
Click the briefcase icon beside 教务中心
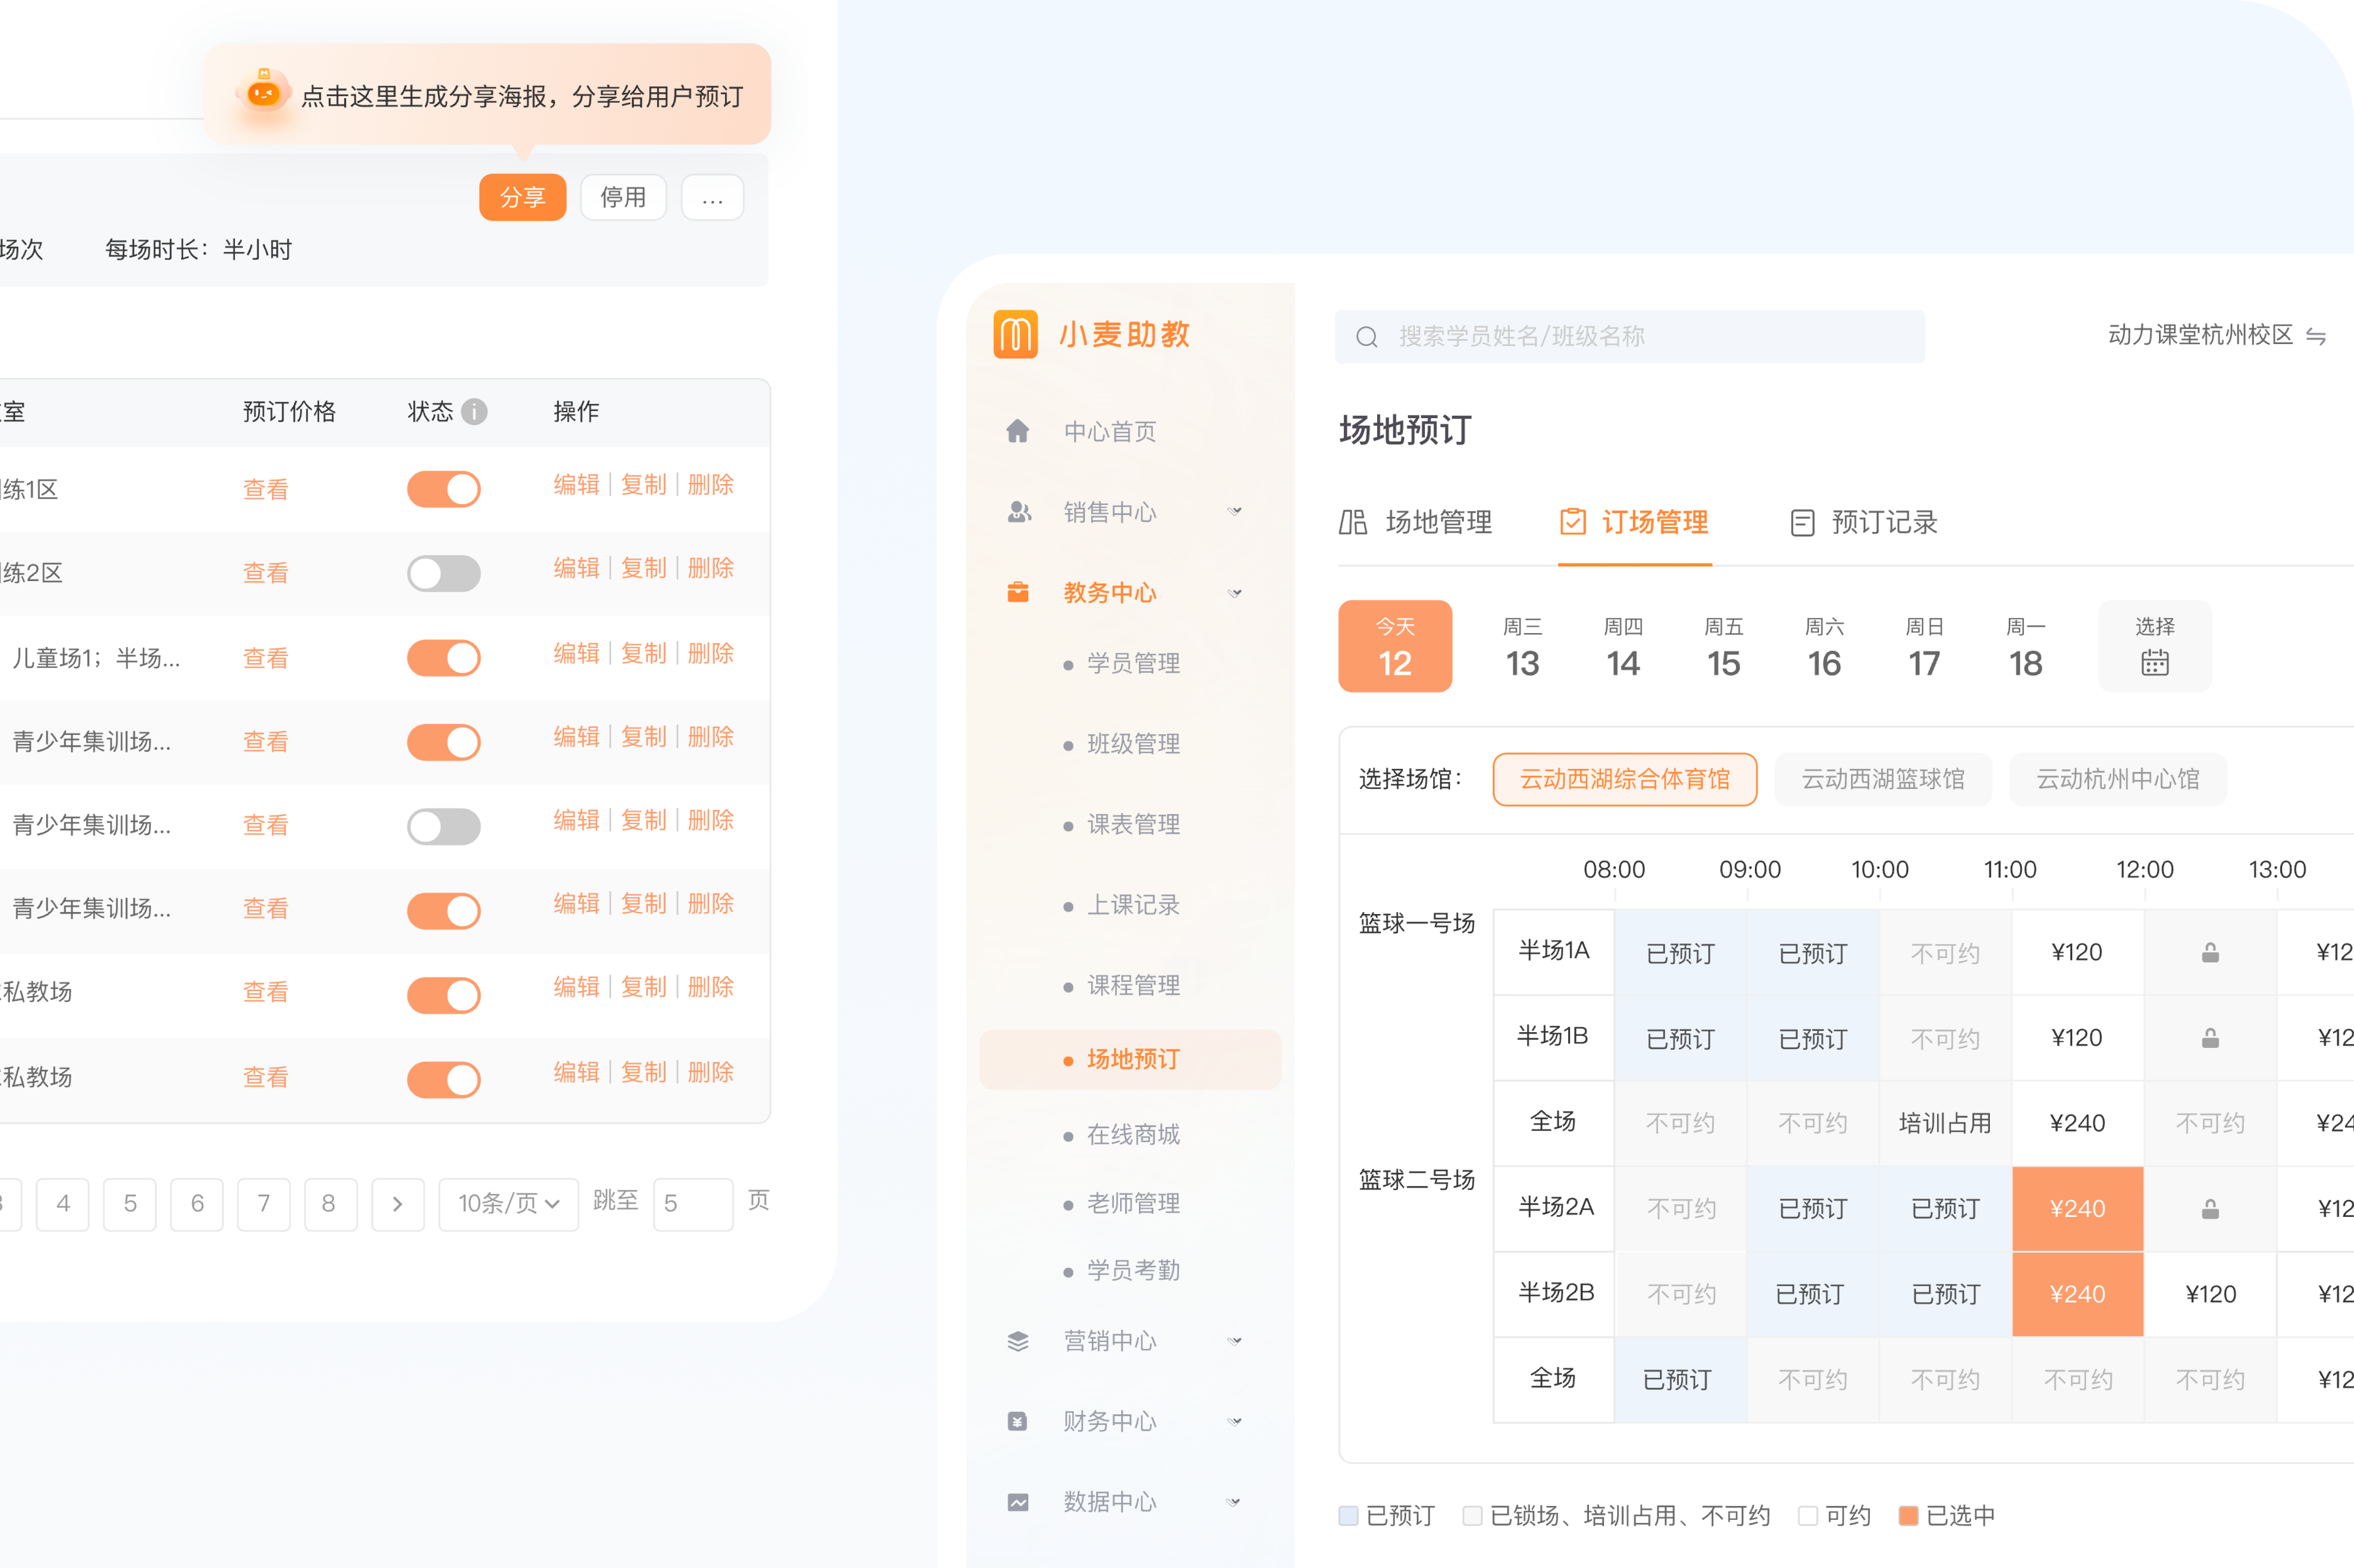tap(1018, 592)
